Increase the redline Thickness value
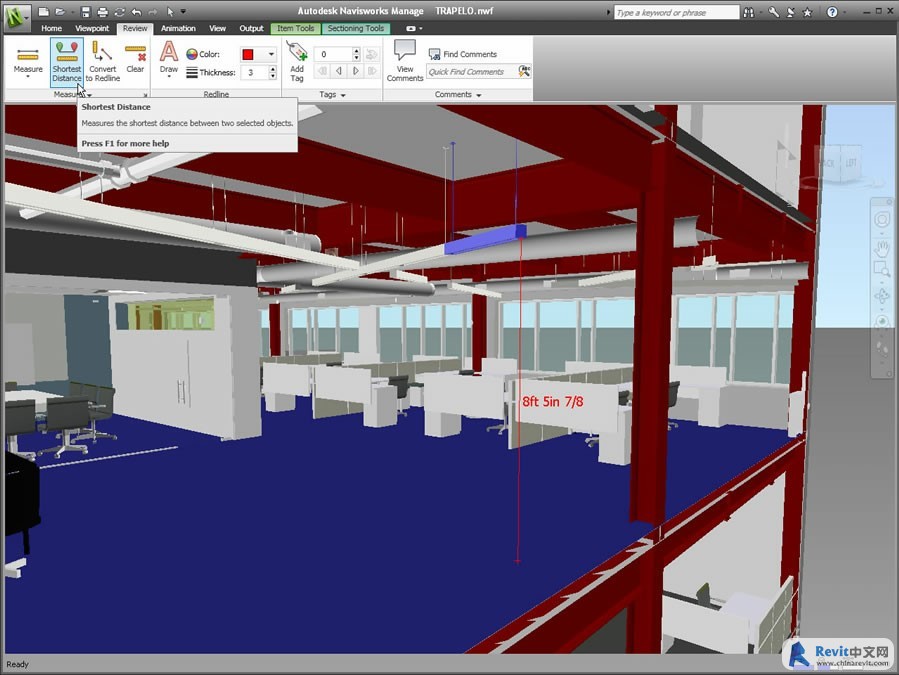The height and width of the screenshot is (675, 899). (x=273, y=69)
